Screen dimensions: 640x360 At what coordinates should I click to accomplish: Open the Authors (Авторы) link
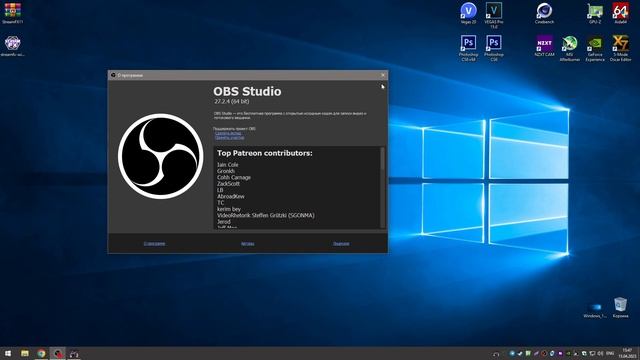click(x=247, y=244)
